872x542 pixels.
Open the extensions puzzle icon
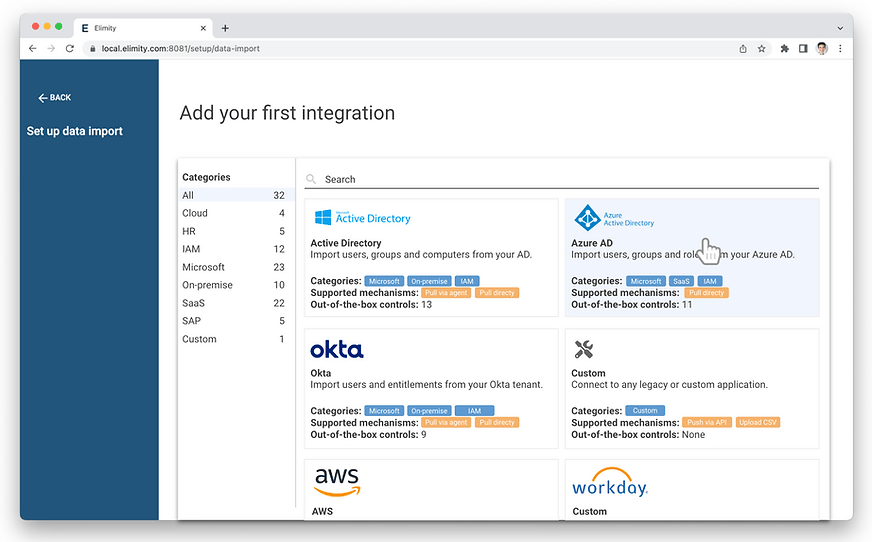point(785,49)
